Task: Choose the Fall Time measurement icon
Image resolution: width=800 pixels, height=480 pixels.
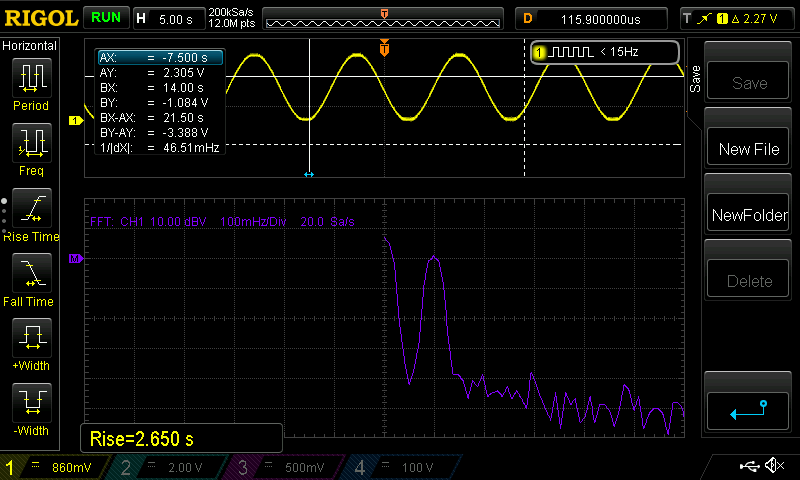Action: click(x=31, y=273)
